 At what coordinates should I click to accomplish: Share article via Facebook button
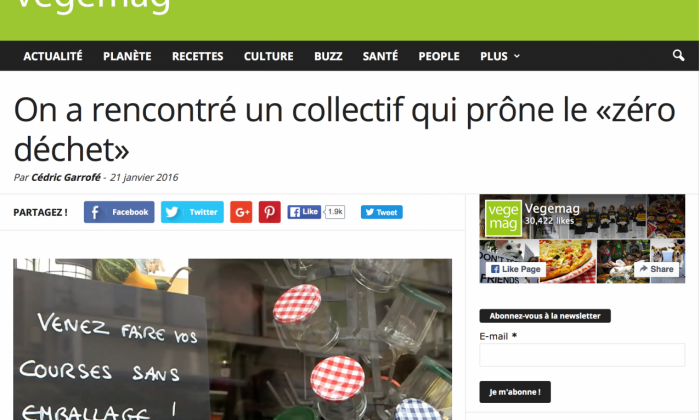pos(119,212)
